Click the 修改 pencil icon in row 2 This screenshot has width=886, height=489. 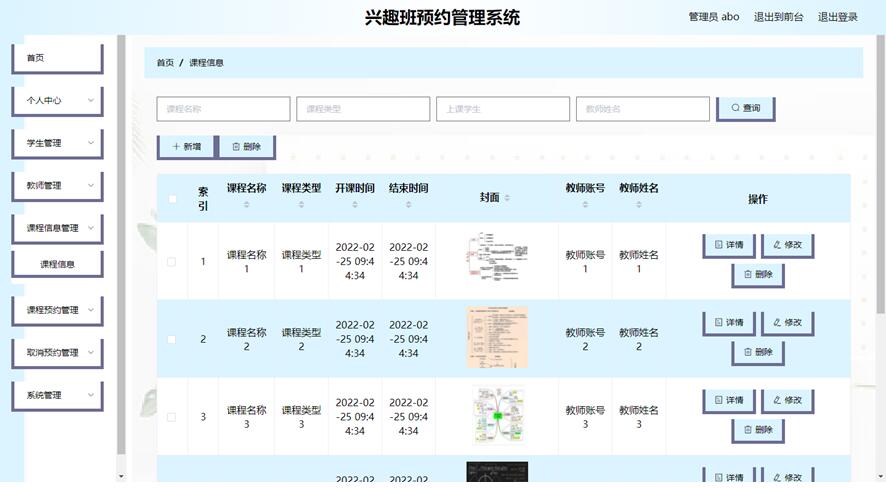pos(777,322)
